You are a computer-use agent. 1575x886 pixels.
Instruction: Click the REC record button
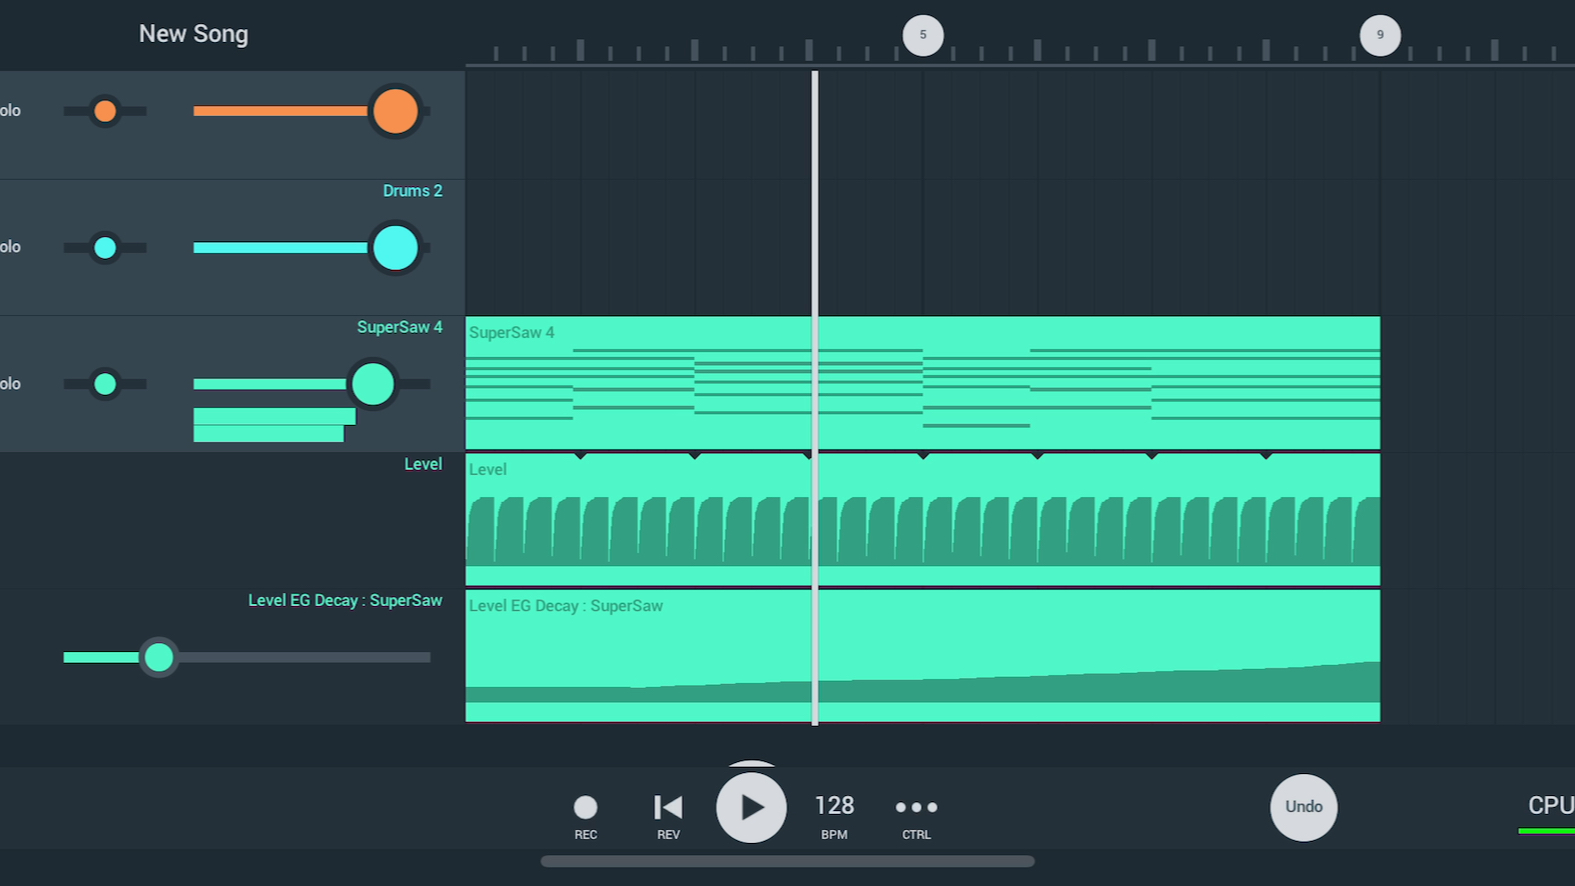point(585,816)
